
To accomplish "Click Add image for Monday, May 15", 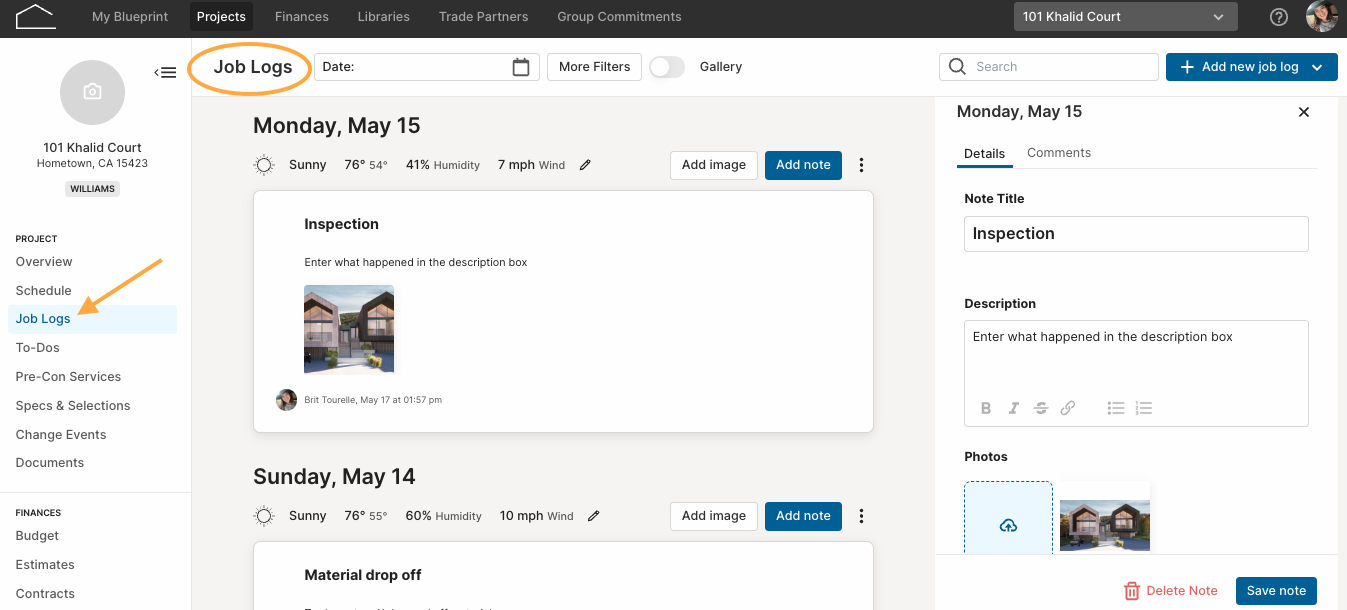I will click(x=714, y=165).
